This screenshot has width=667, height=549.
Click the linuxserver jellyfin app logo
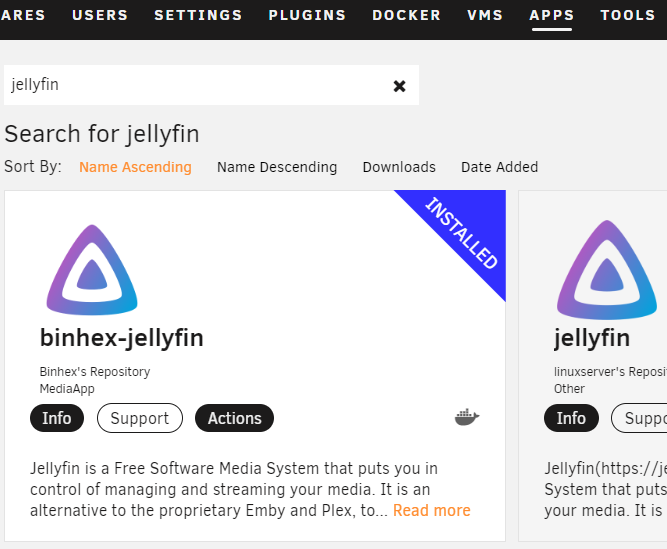[607, 270]
